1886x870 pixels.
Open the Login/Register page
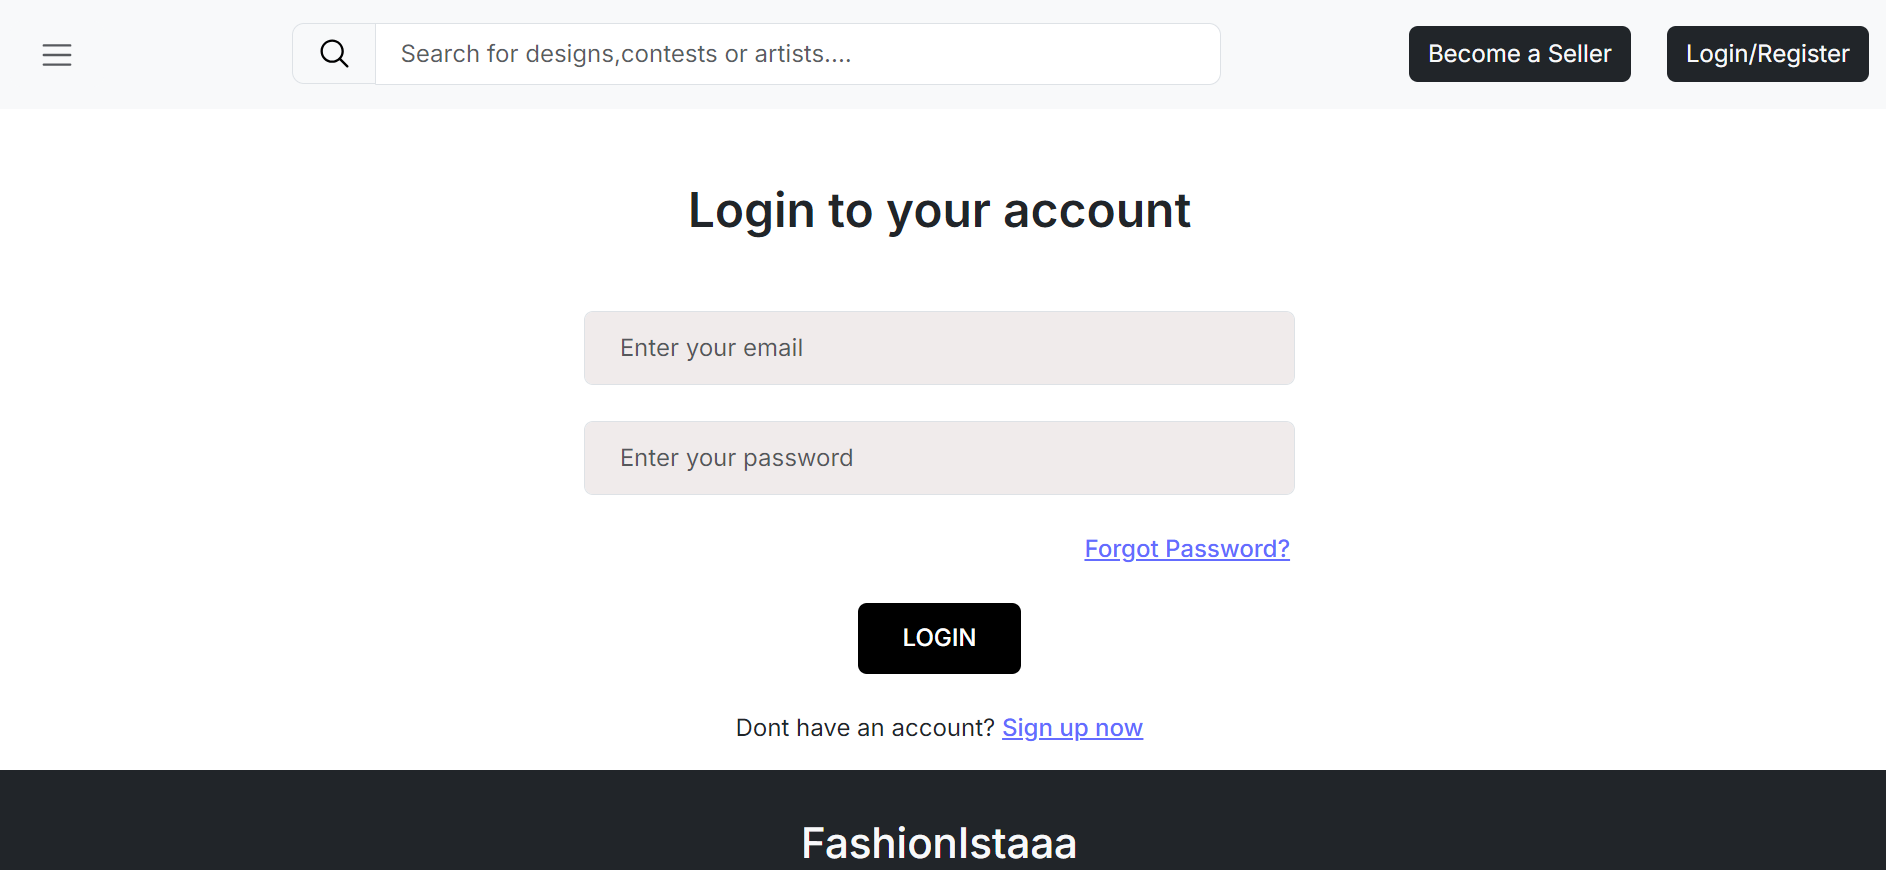click(1767, 54)
